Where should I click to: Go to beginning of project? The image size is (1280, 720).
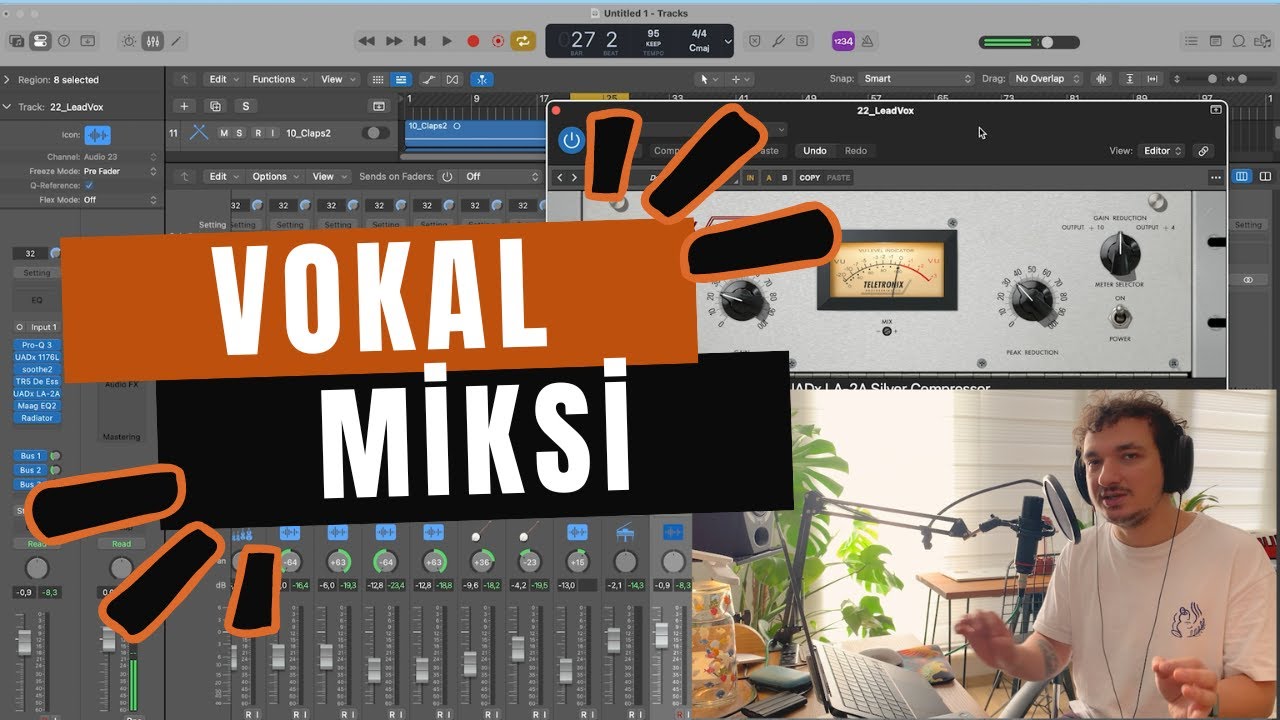420,41
